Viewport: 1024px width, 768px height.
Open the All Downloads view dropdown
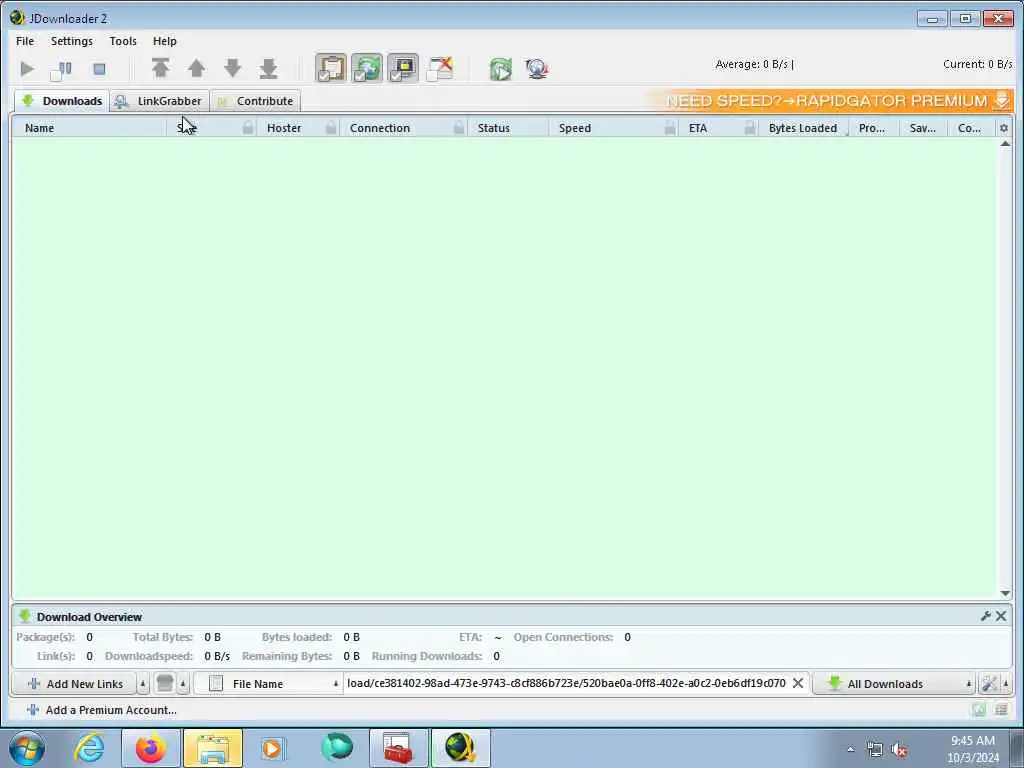point(895,684)
